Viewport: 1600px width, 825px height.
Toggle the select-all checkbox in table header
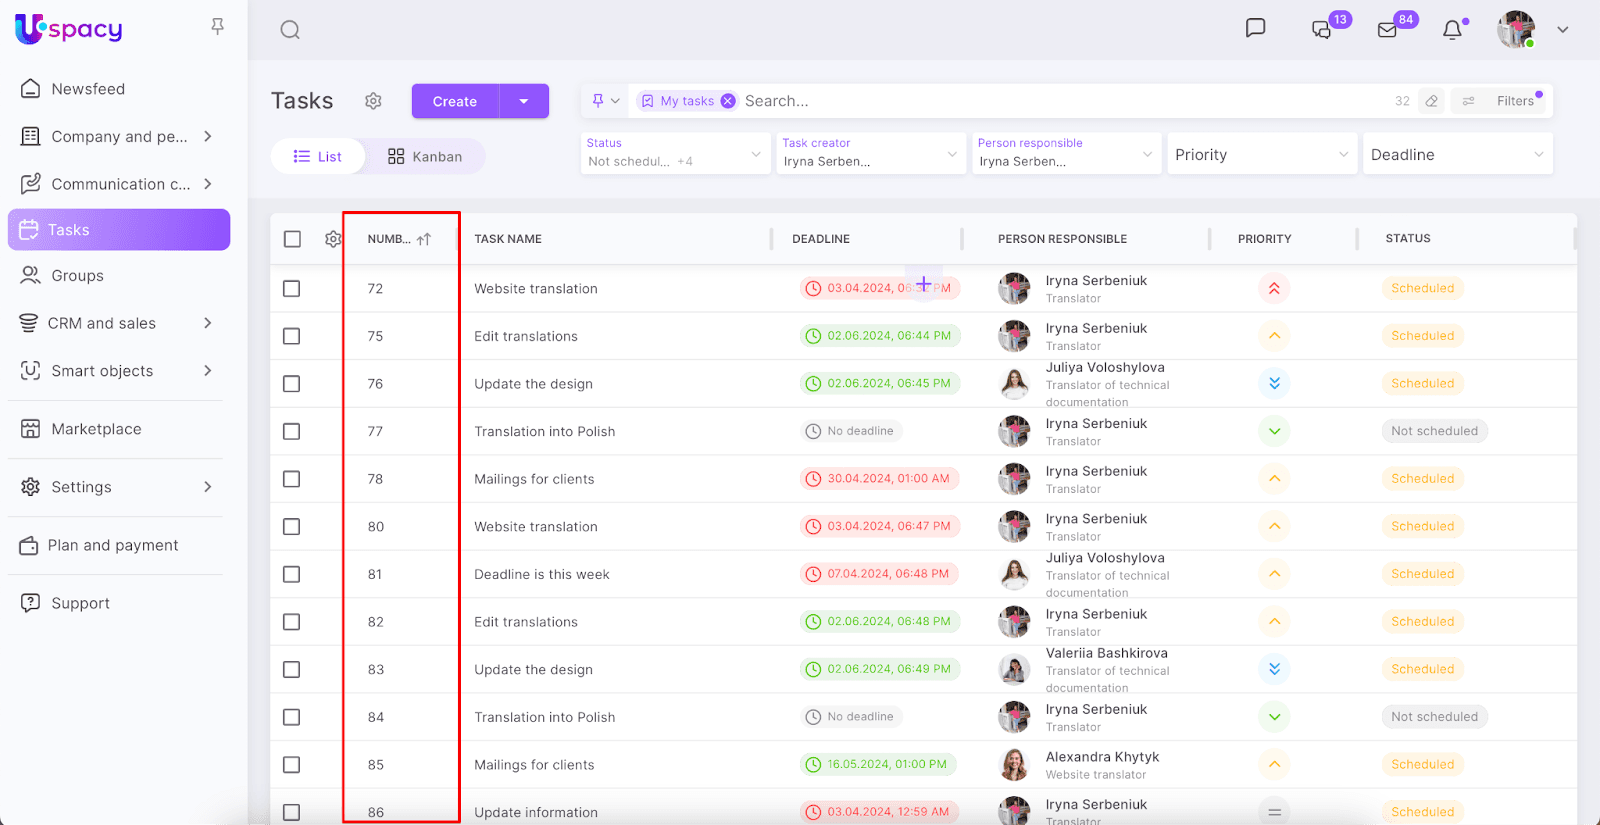[292, 239]
